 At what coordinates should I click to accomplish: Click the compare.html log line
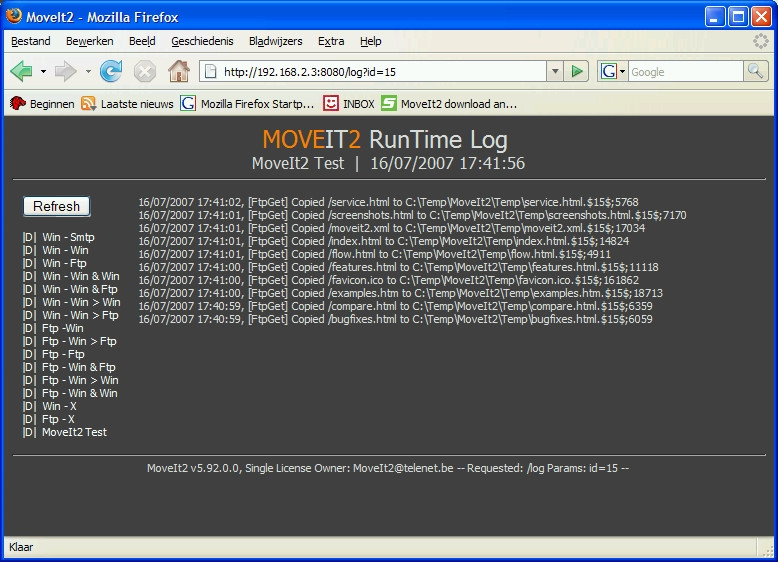click(x=395, y=306)
